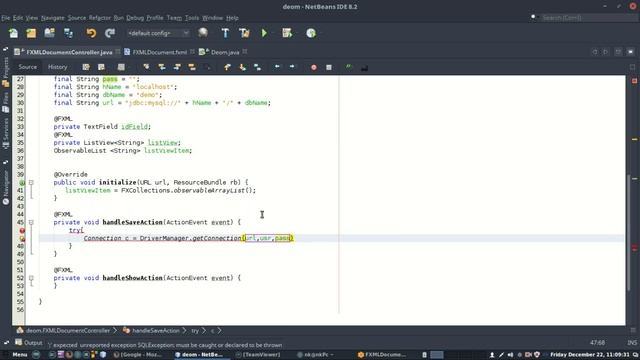Open the default config dropdown

[x=158, y=33]
